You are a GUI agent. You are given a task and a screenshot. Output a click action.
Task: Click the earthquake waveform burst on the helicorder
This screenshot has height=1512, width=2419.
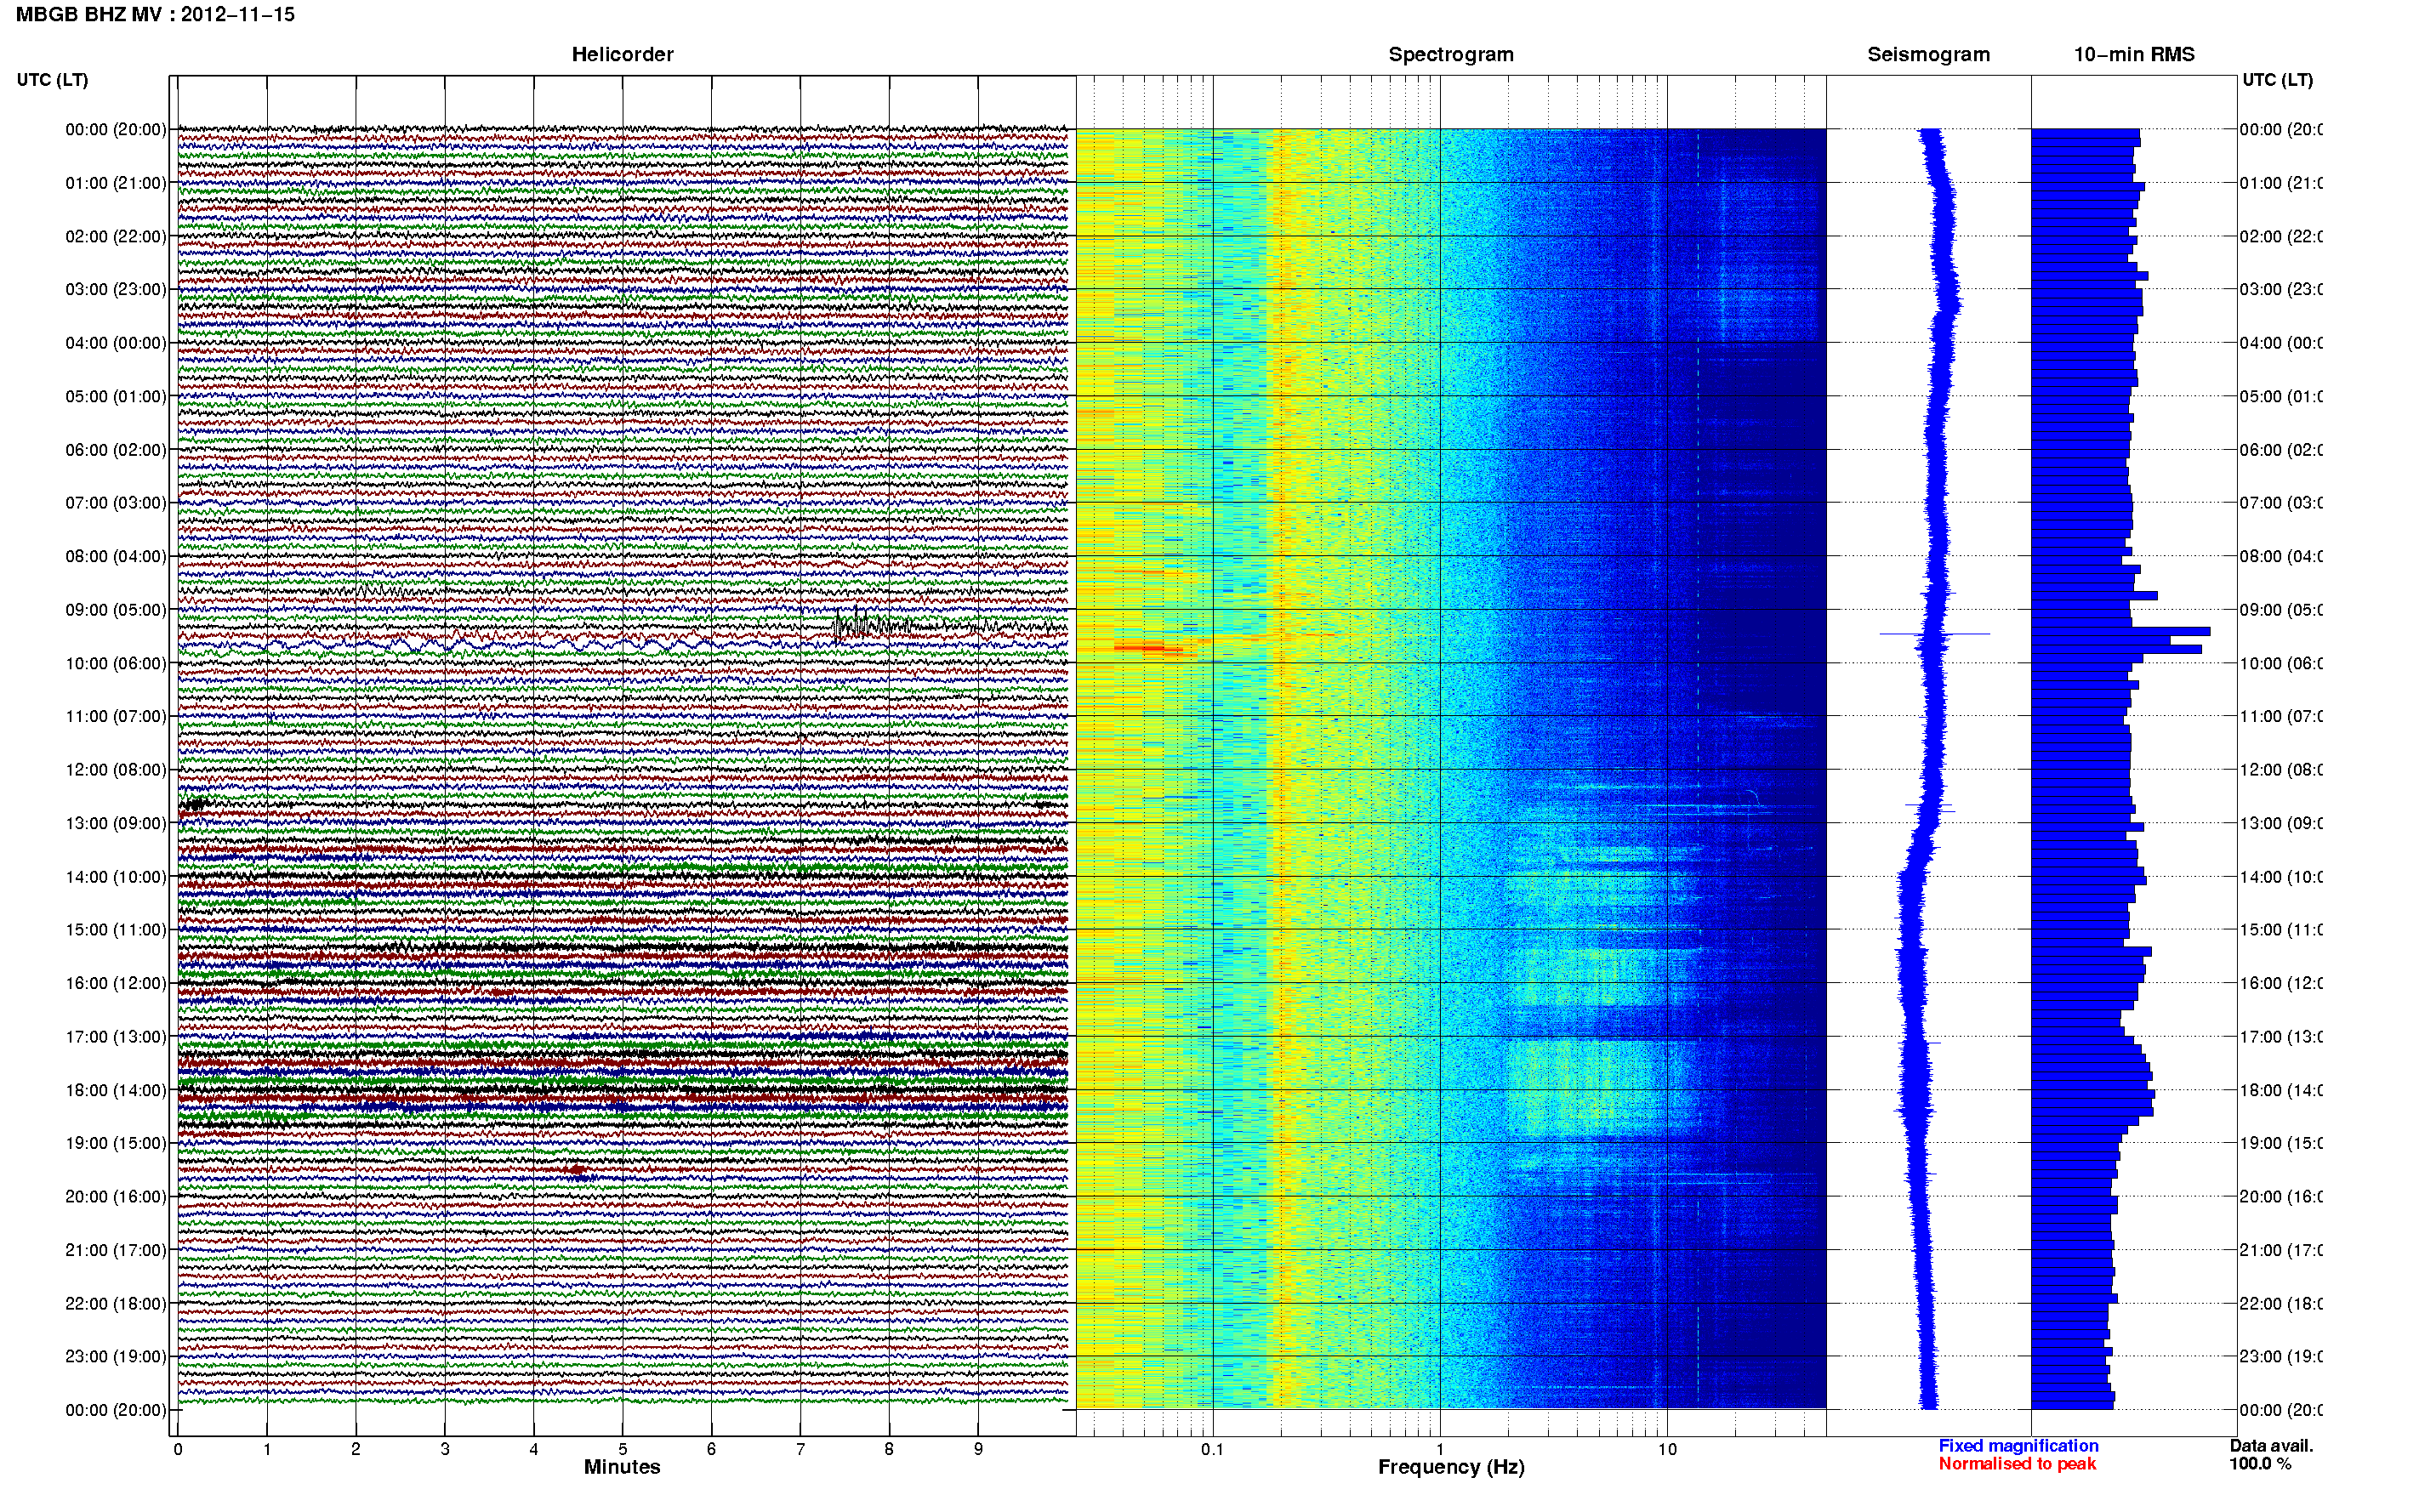870,627
